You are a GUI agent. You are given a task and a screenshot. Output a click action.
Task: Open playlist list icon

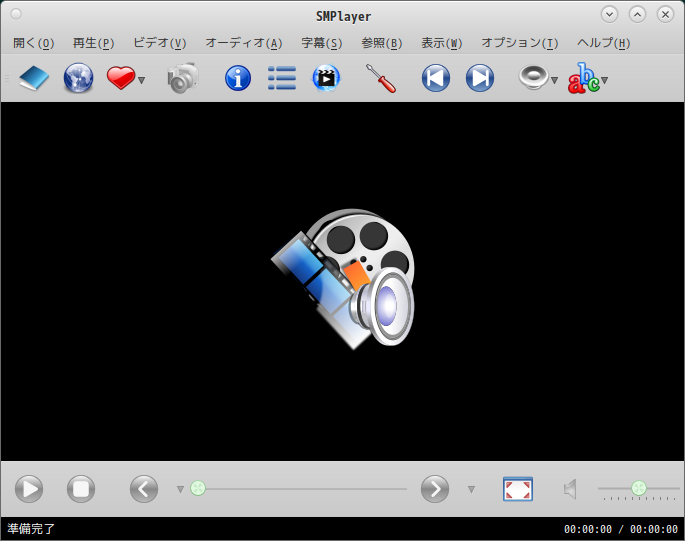pos(282,79)
